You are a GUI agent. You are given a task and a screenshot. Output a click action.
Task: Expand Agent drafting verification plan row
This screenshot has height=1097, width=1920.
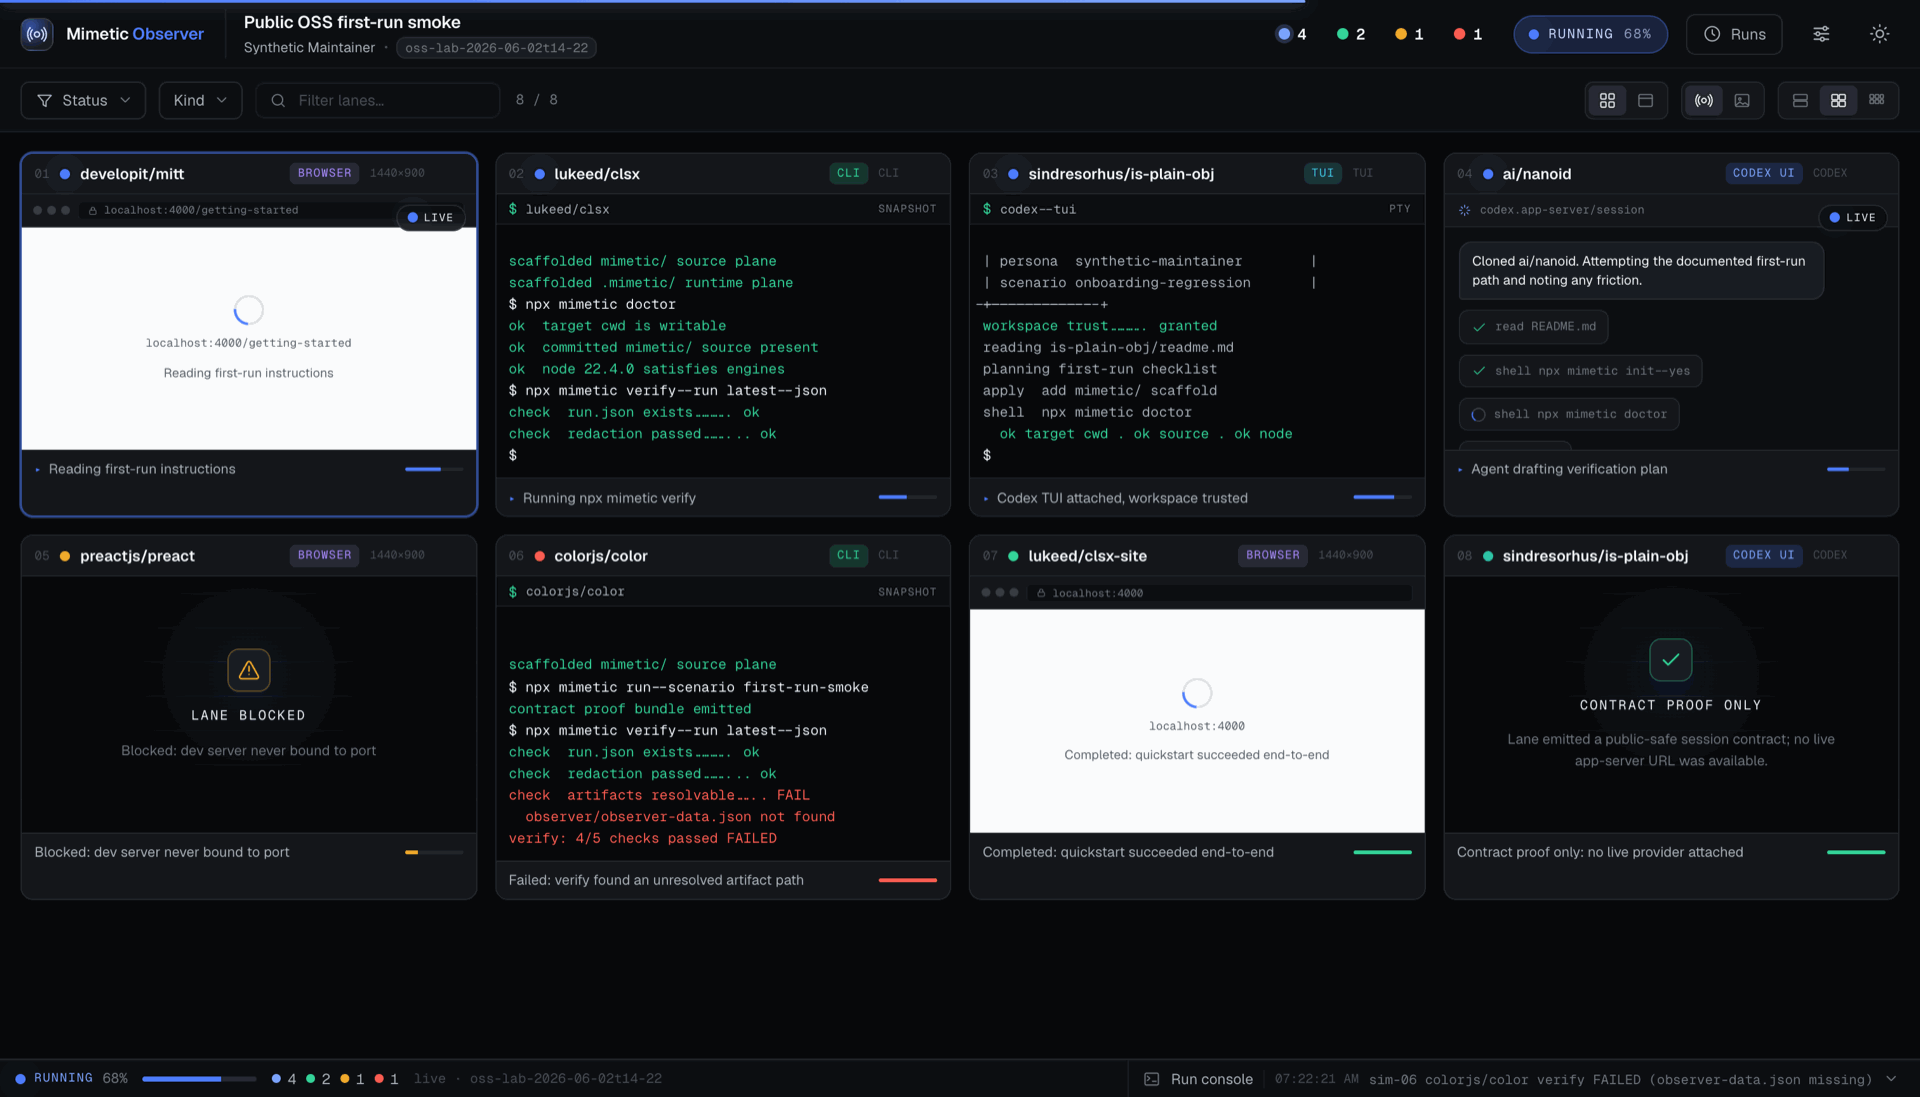(1671, 469)
